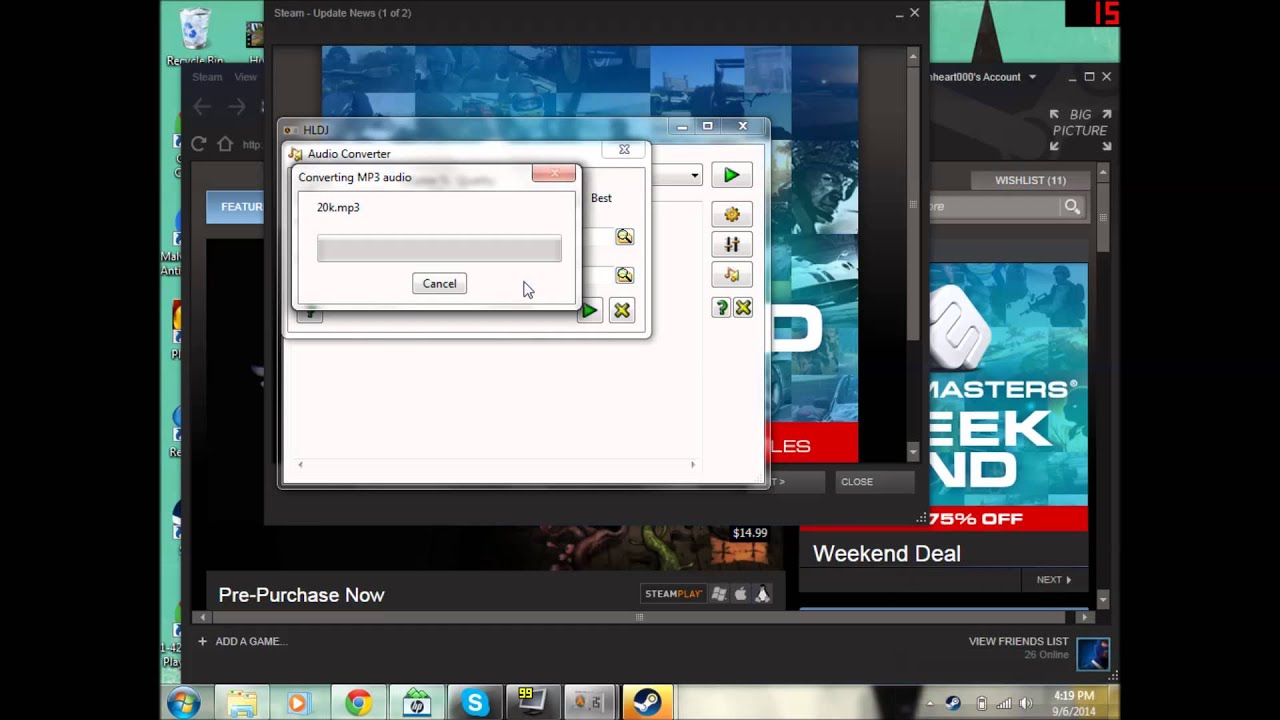Click the Linux penguin platform icon
1280x720 pixels.
[762, 594]
